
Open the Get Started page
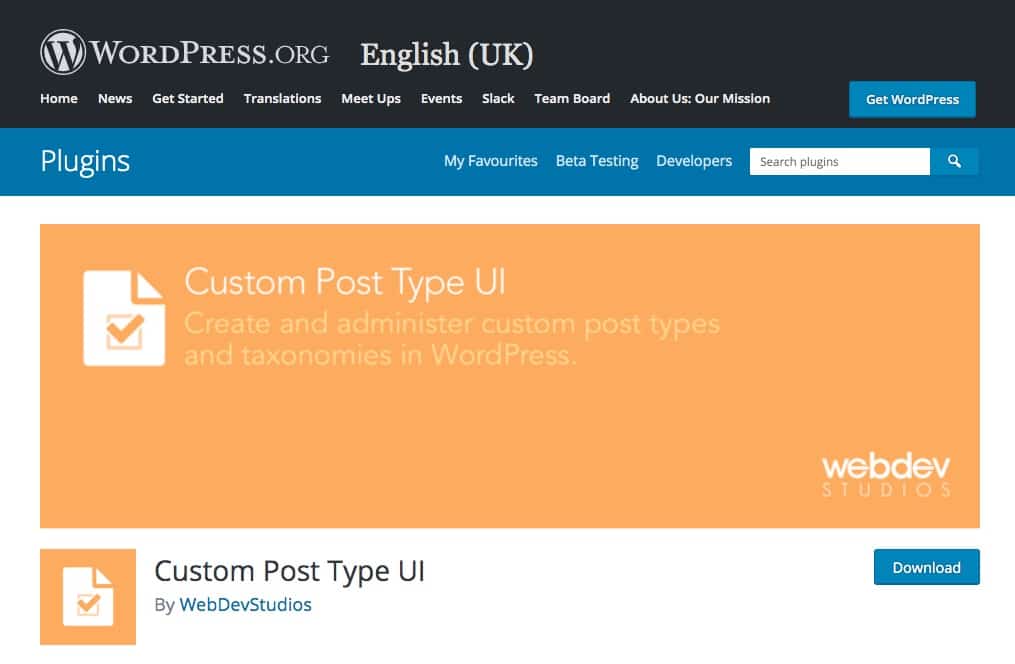(188, 99)
